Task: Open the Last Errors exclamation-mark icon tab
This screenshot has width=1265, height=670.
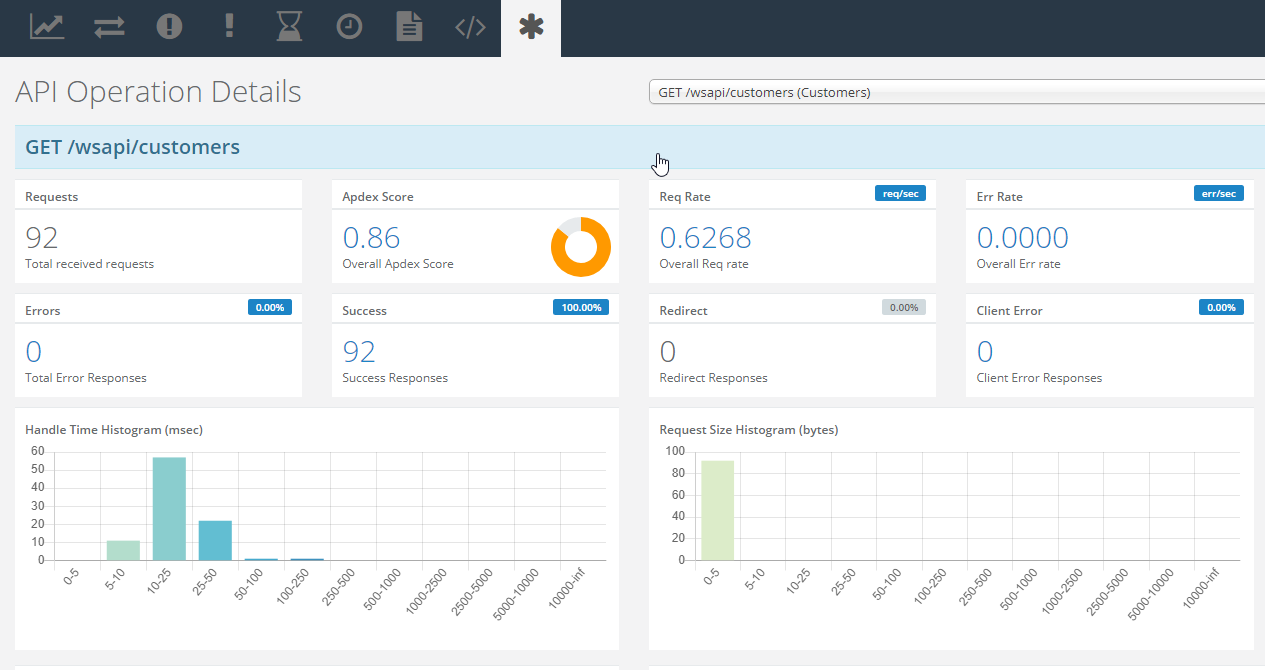Action: click(229, 26)
